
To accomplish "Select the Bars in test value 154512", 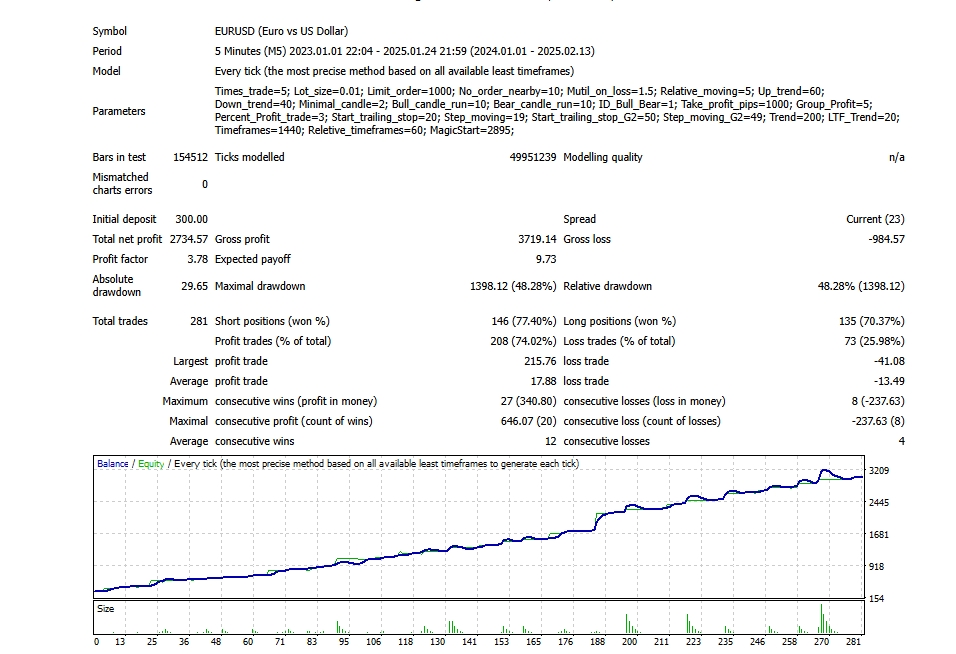I will (x=190, y=157).
